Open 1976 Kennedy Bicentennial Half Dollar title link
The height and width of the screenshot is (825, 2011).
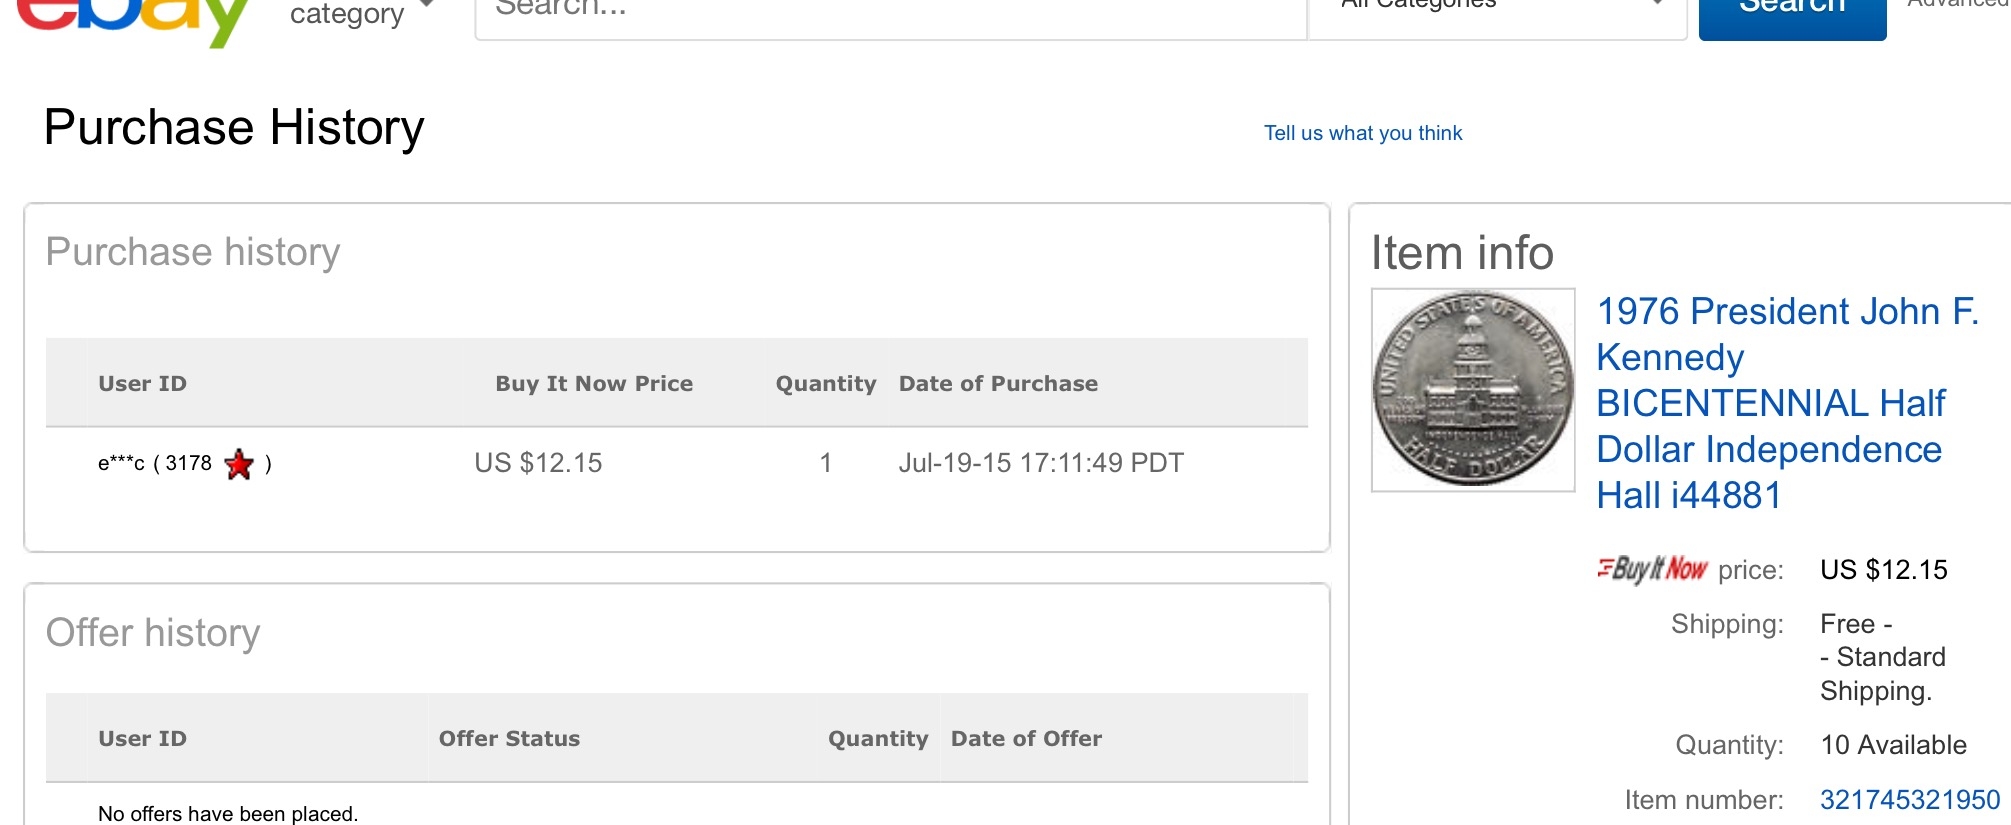pyautogui.click(x=1787, y=403)
